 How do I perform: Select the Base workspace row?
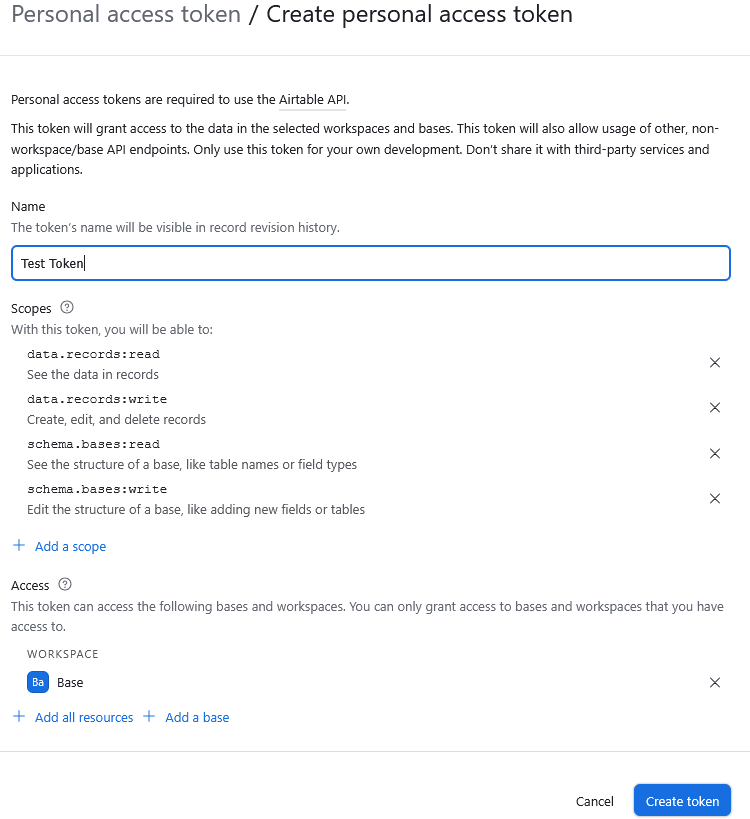point(72,681)
